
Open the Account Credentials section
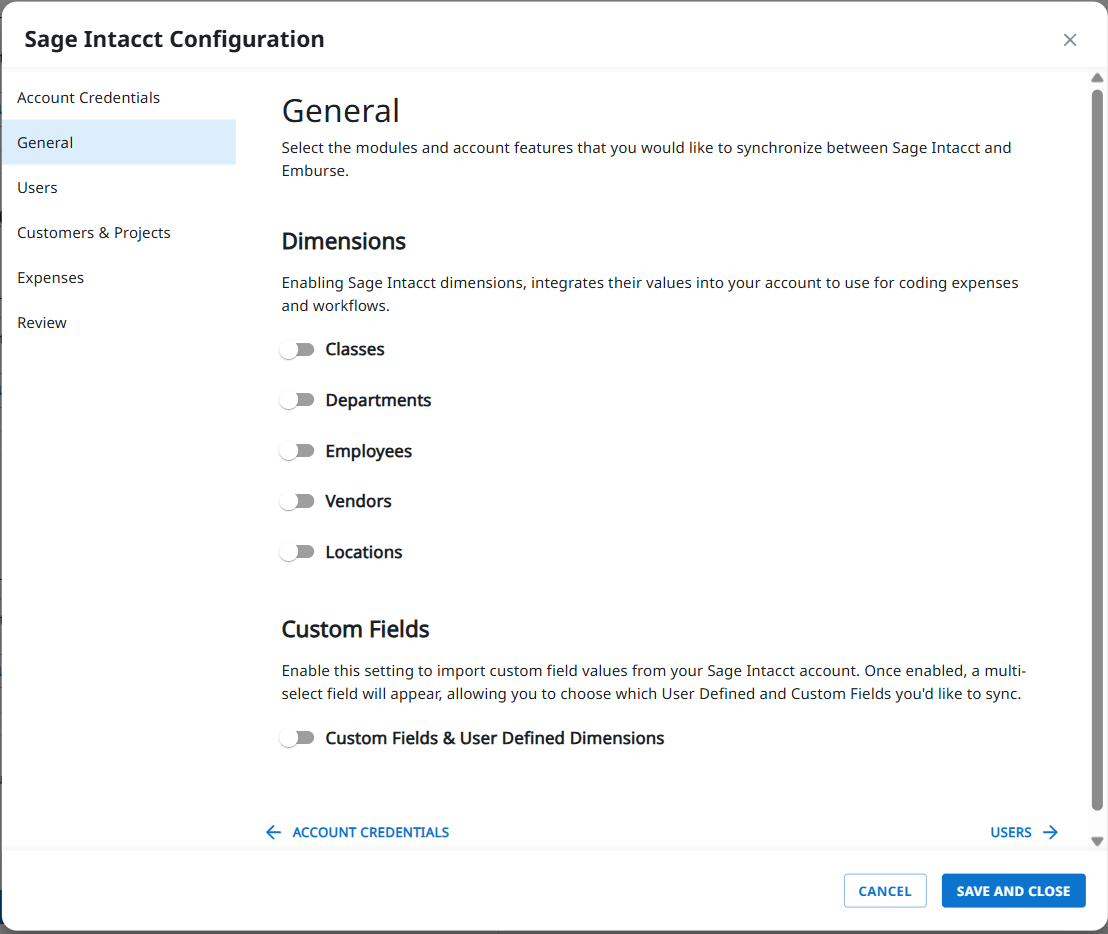click(x=88, y=97)
